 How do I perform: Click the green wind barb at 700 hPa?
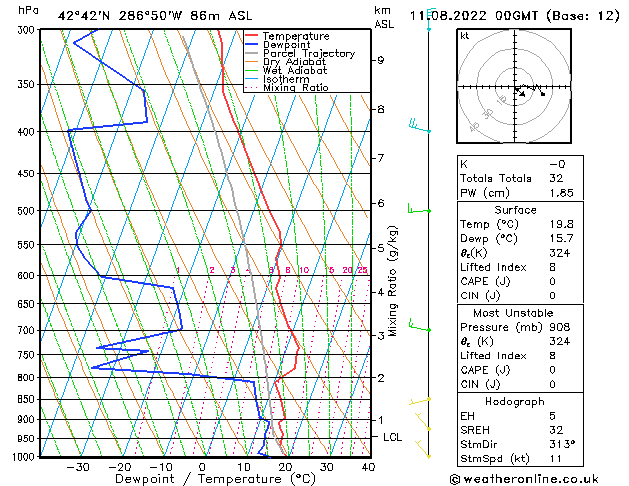pos(420,325)
